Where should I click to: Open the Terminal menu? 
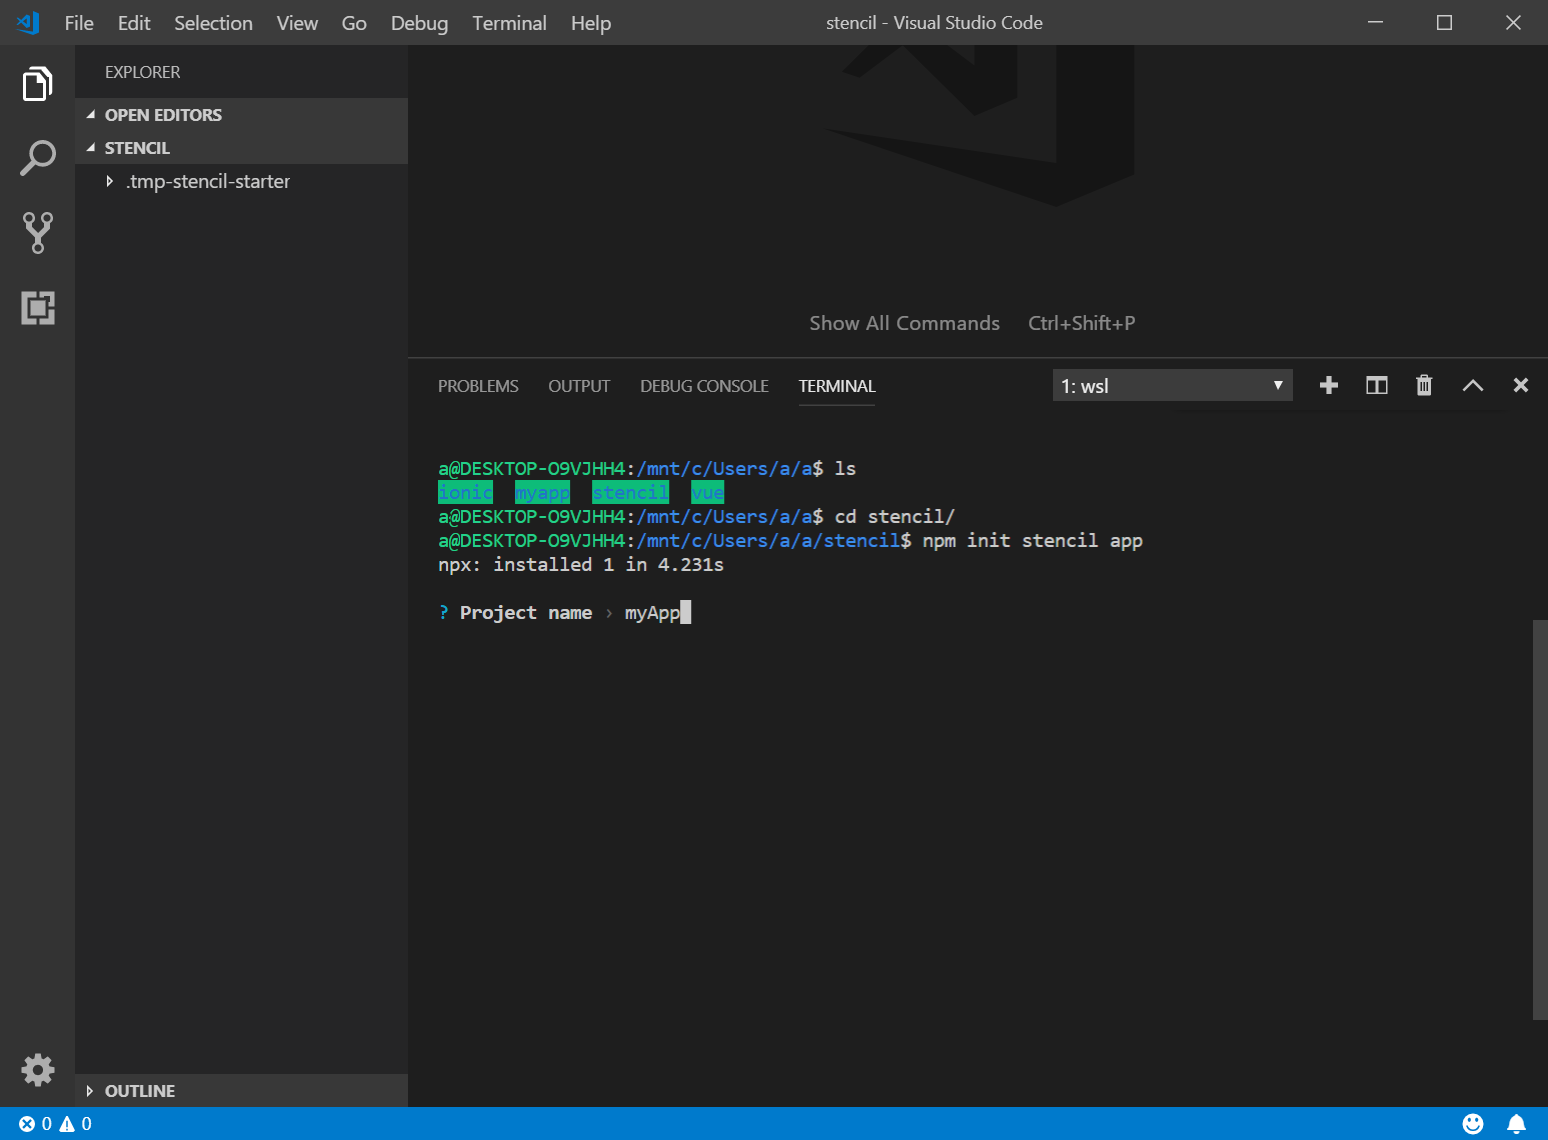[x=509, y=23]
